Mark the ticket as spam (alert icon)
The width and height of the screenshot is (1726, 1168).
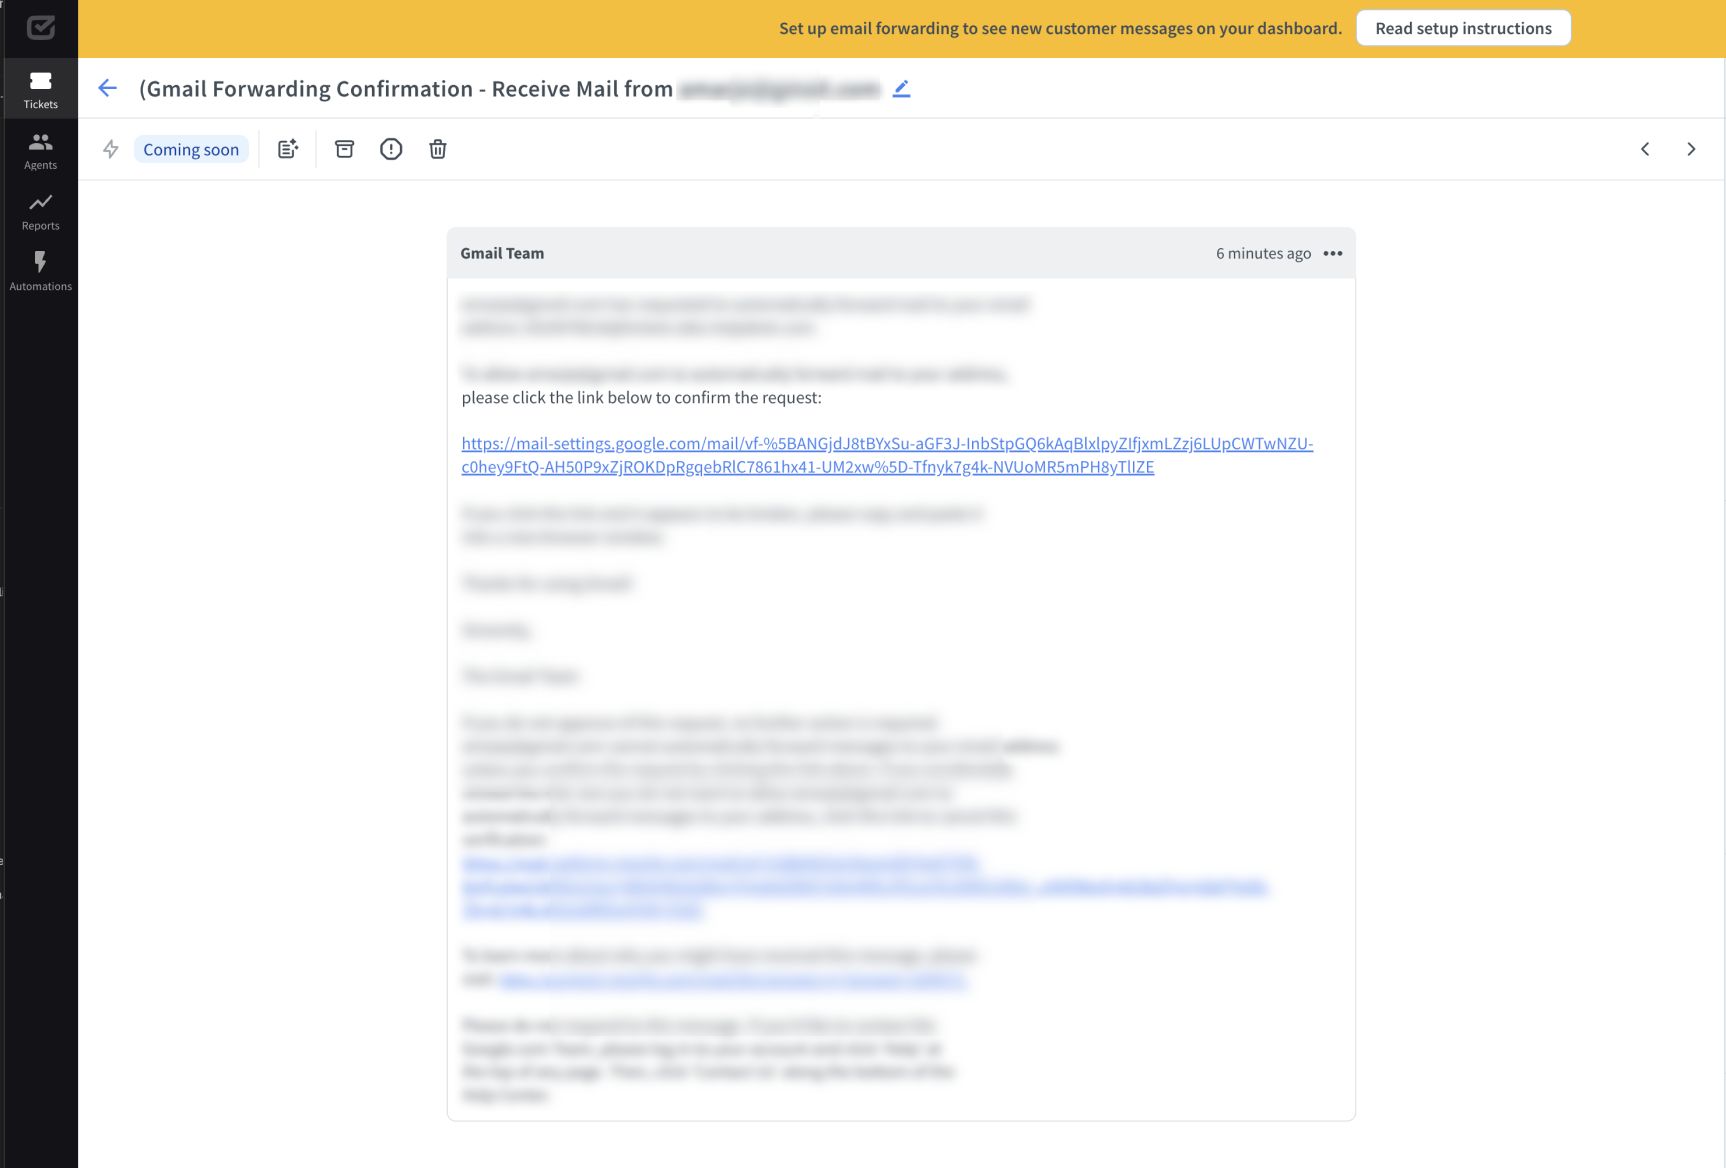coord(391,148)
